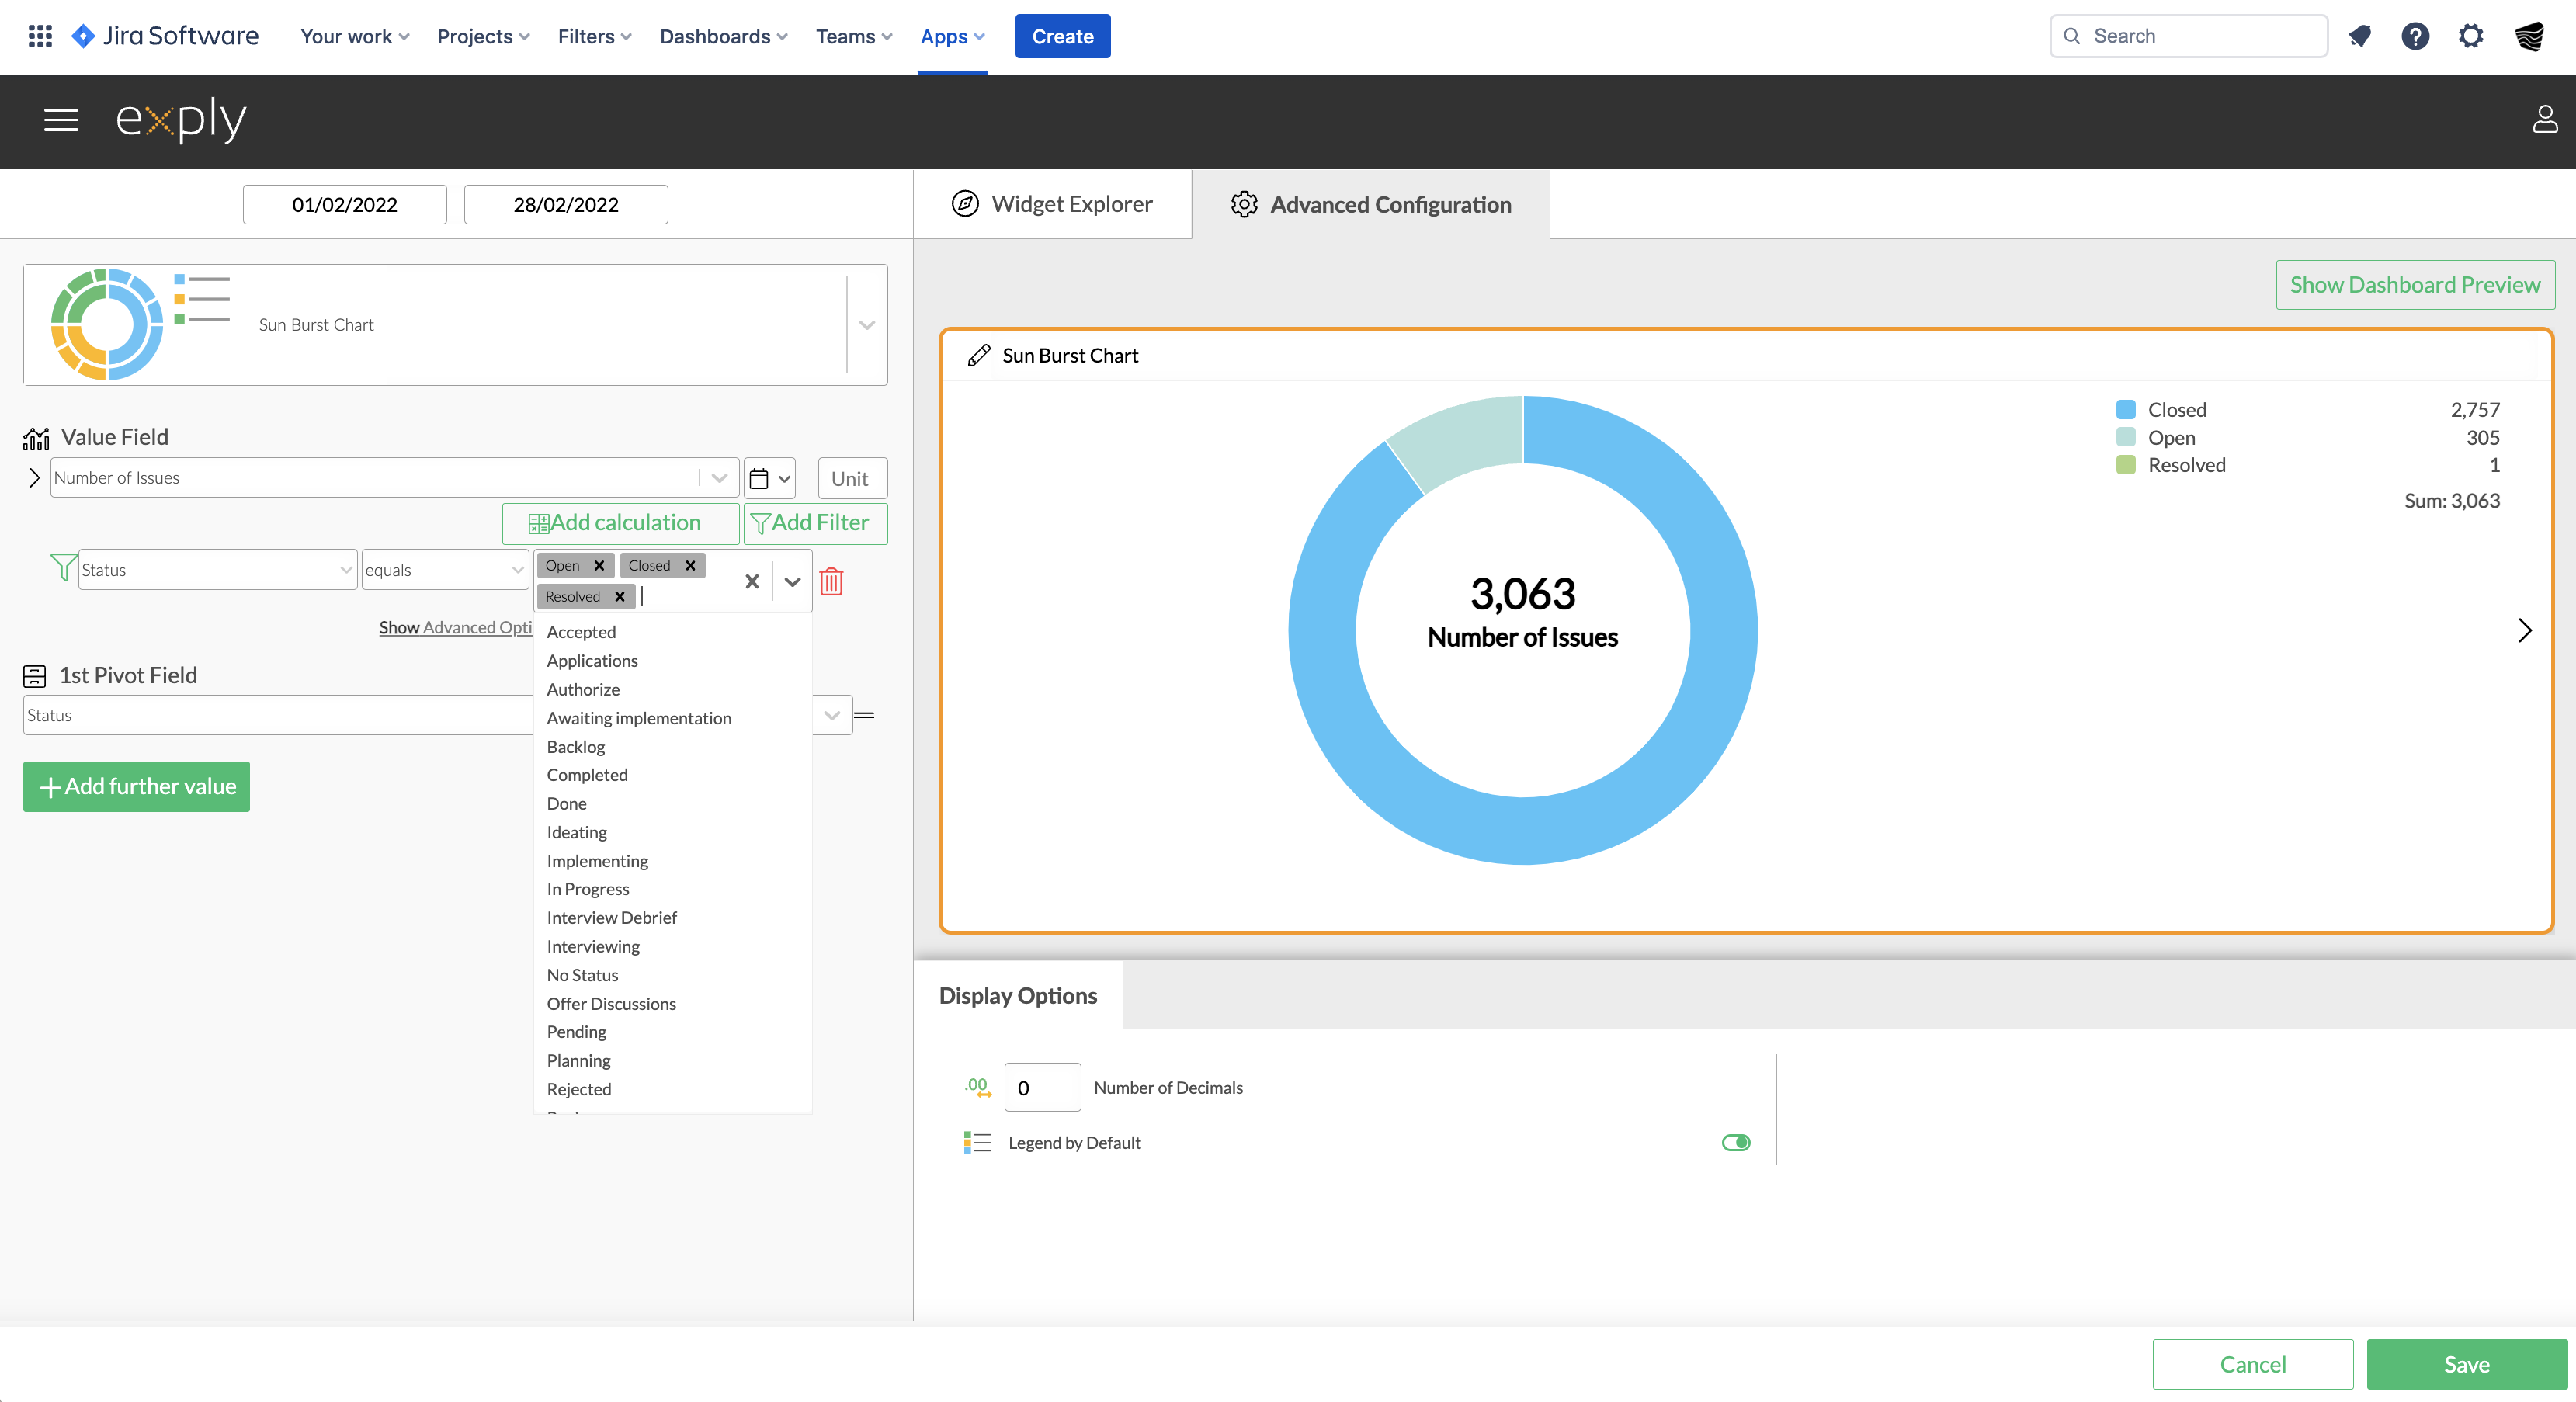Image resolution: width=2576 pixels, height=1402 pixels.
Task: Expand the 1st Pivot Field Status dropdown
Action: pyautogui.click(x=831, y=714)
